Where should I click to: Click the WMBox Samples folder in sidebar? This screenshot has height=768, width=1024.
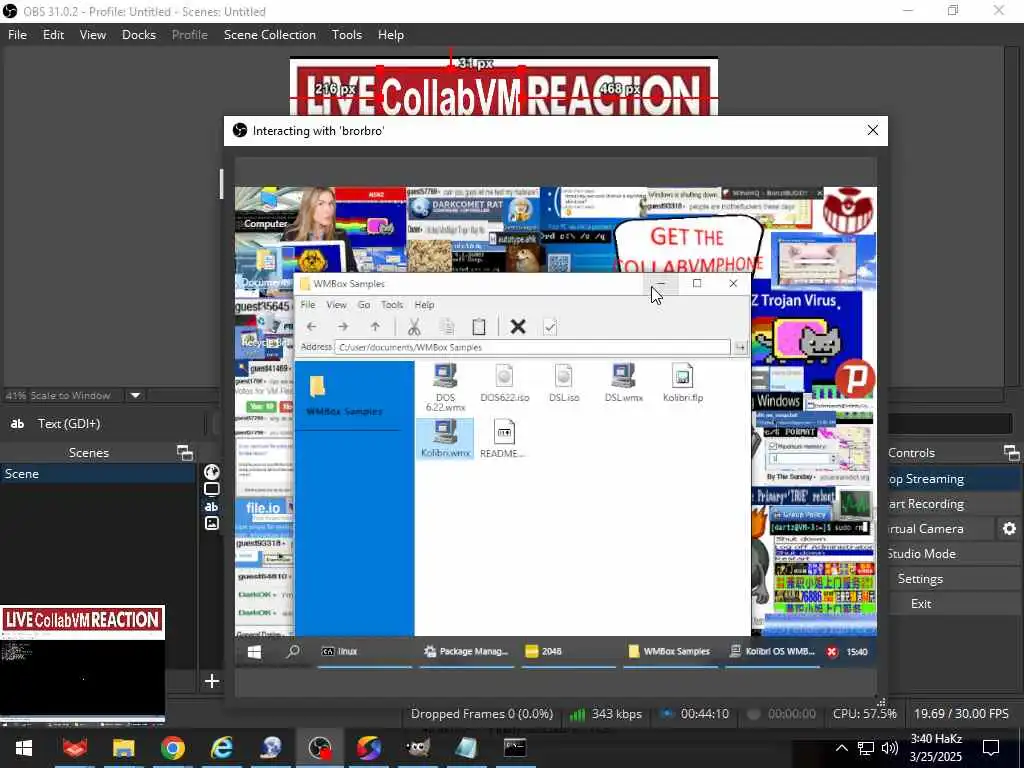344,395
